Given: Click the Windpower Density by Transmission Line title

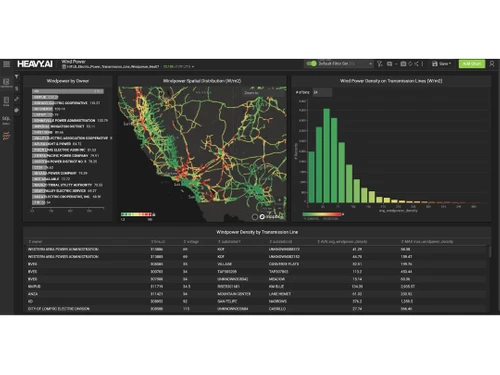Looking at the screenshot, I should [x=257, y=232].
